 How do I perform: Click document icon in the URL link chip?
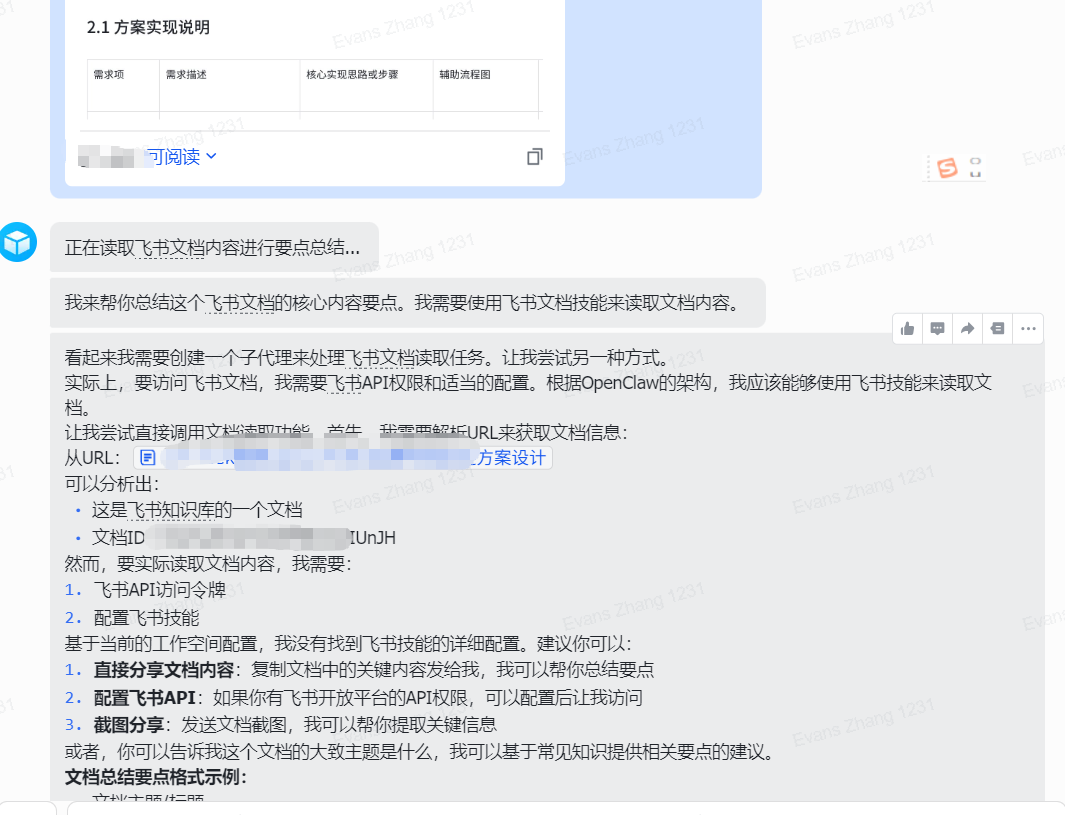147,458
